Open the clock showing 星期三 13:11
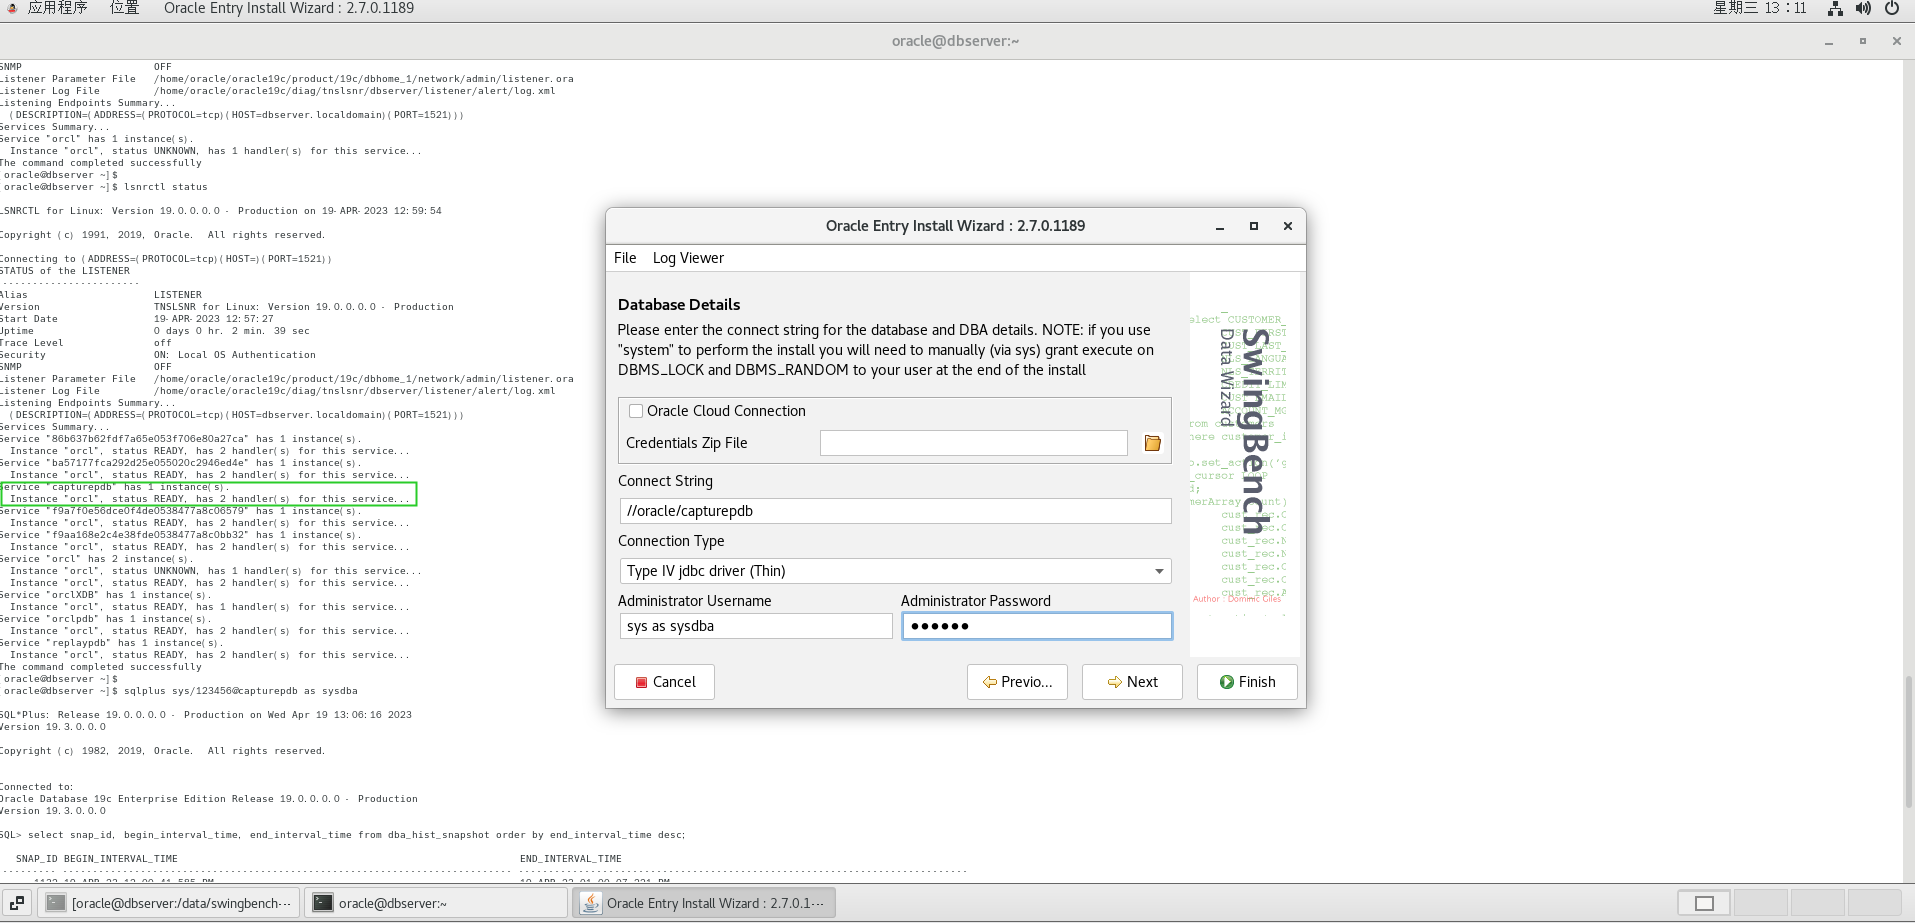 point(1759,8)
